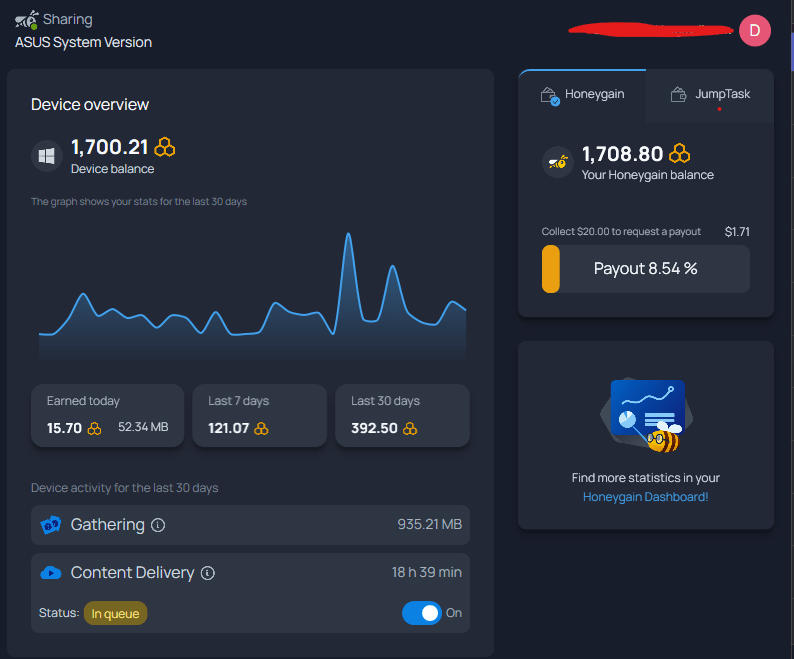Click the Last 7 days card

(x=260, y=415)
